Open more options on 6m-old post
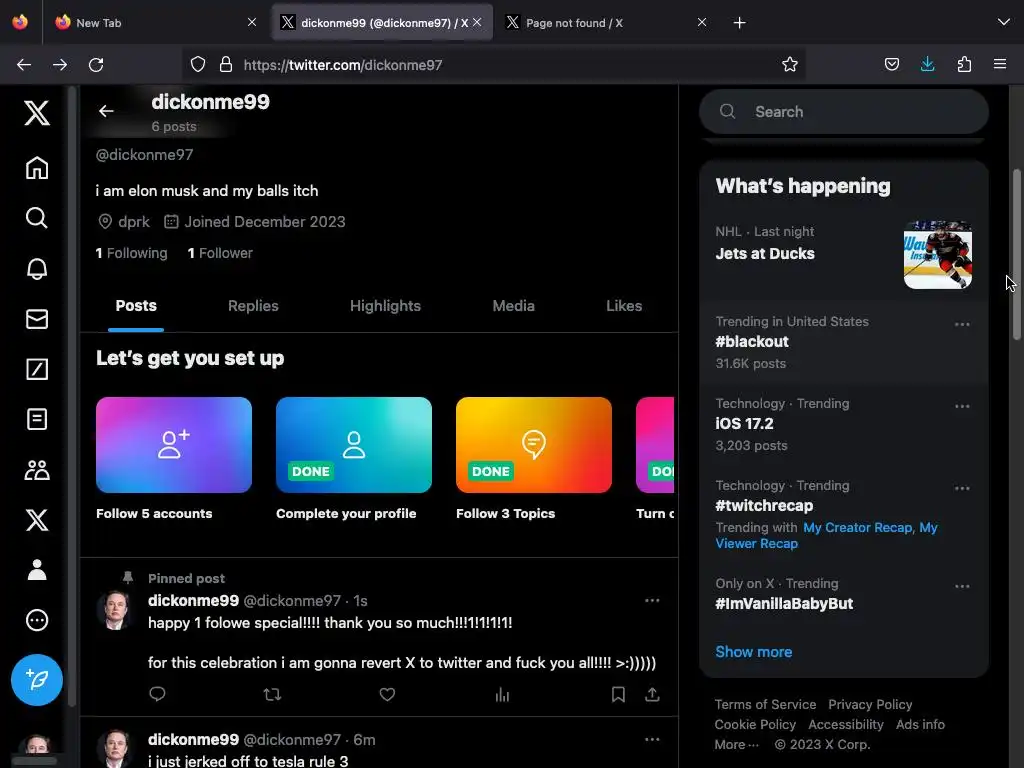The height and width of the screenshot is (768, 1024). [x=652, y=739]
